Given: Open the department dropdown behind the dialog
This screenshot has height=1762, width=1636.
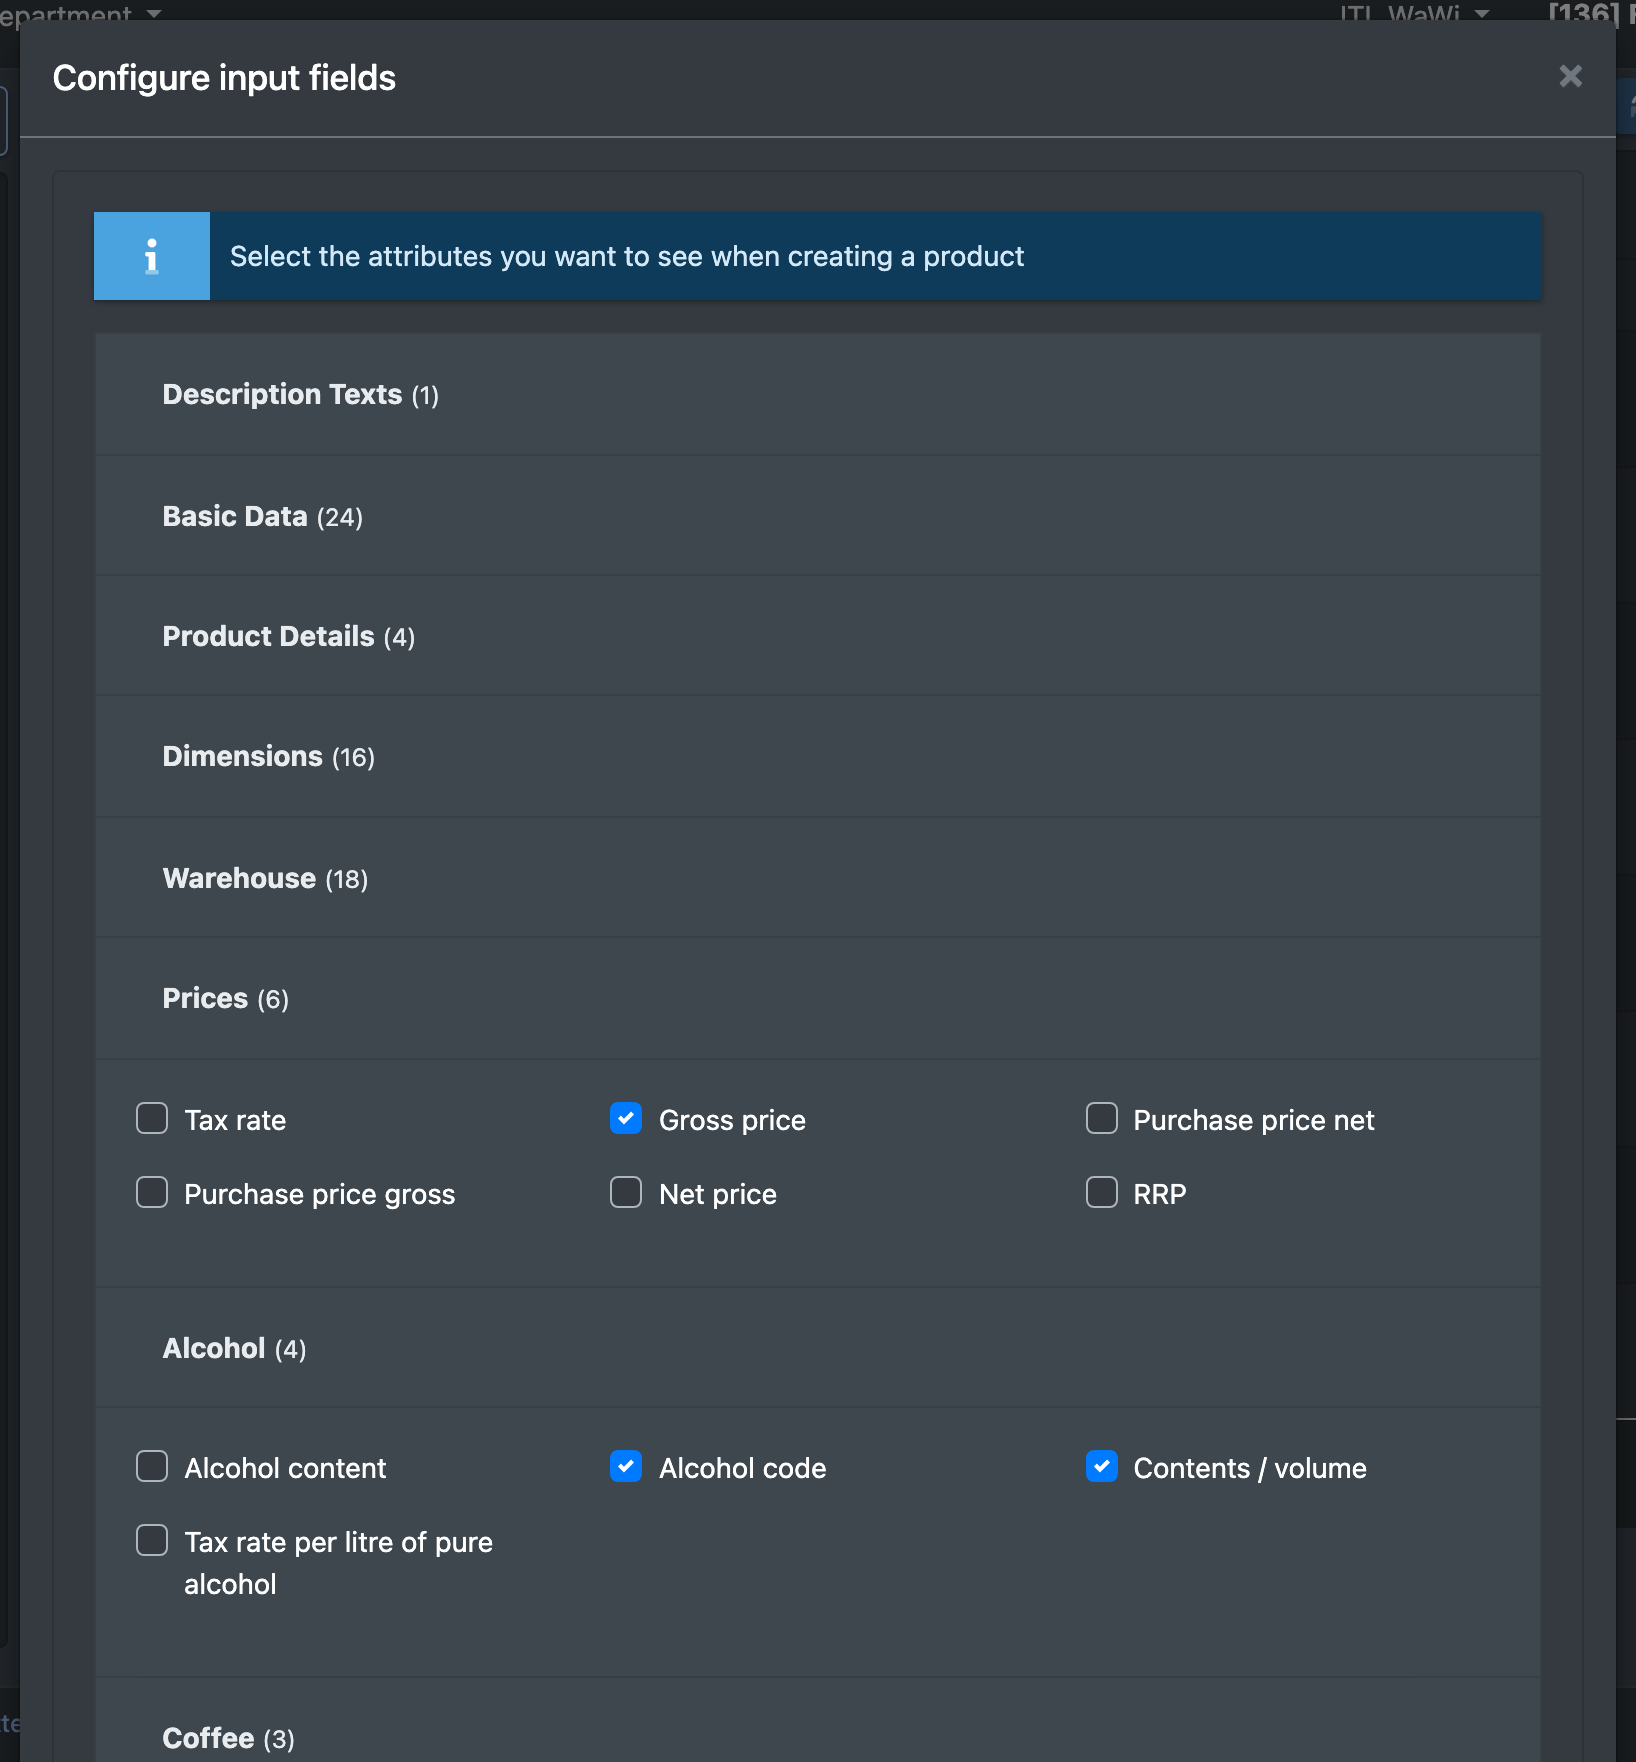Looking at the screenshot, I should pyautogui.click(x=80, y=12).
